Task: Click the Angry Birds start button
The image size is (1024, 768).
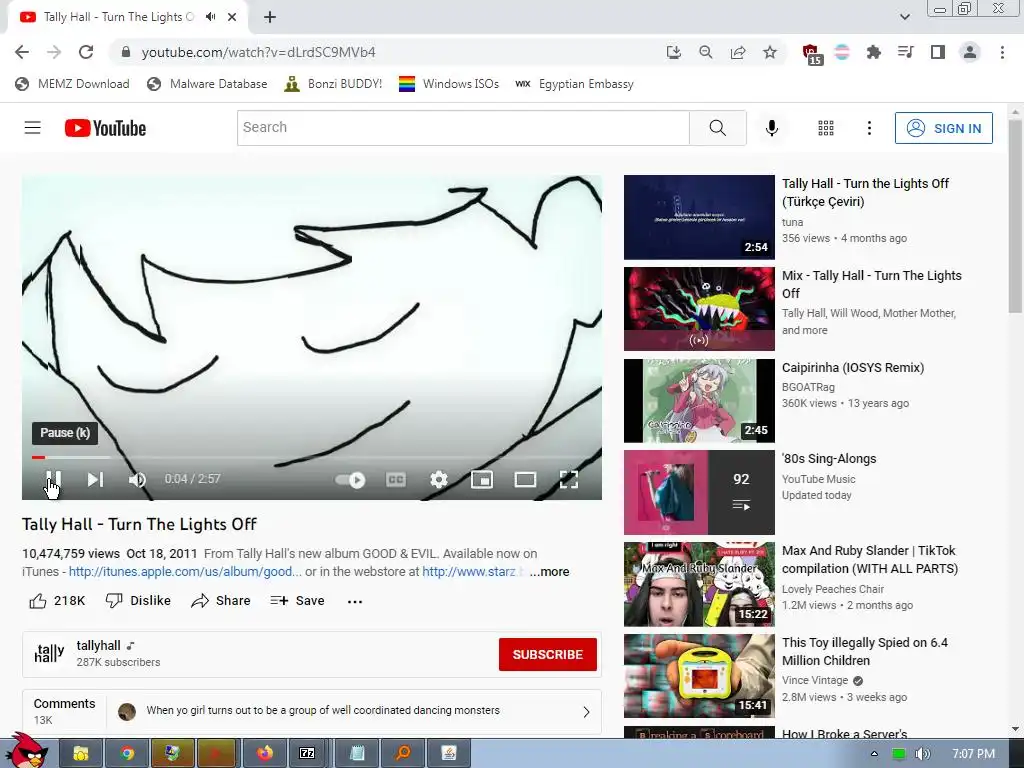Action: coord(26,750)
